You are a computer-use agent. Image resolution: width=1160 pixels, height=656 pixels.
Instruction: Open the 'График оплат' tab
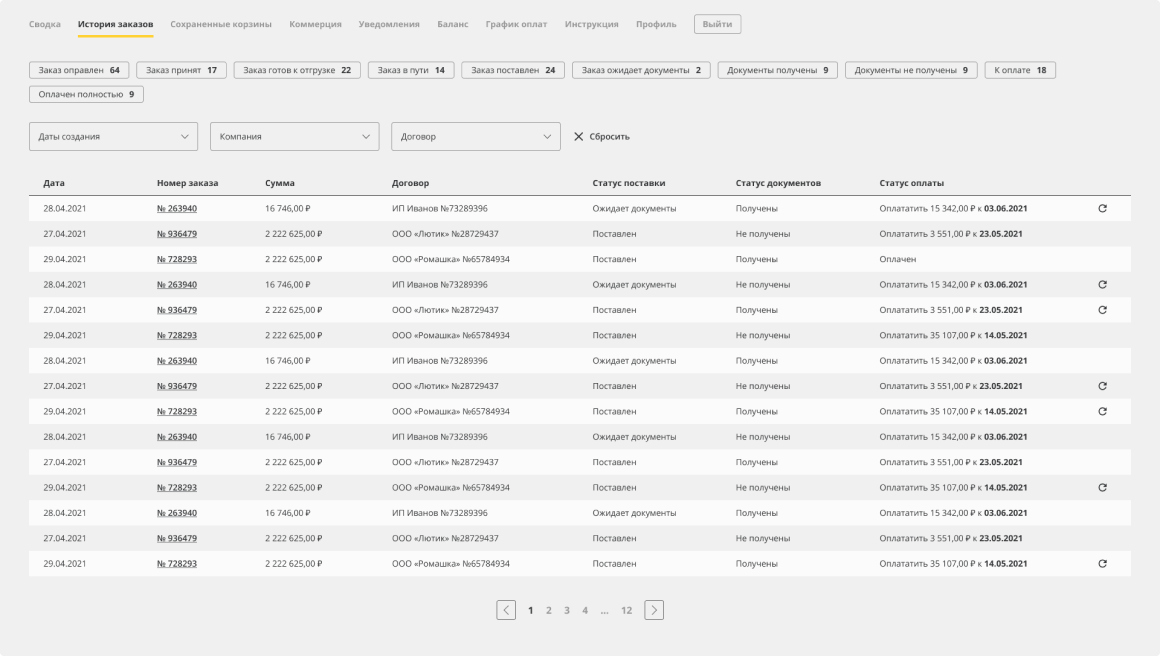point(516,24)
